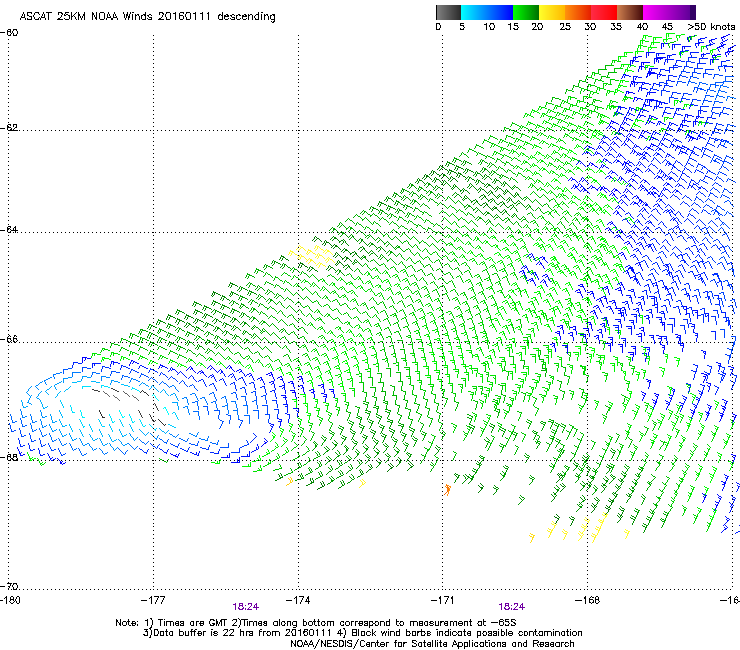The height and width of the screenshot is (650, 740).
Task: Click the green 15-20 knots color band
Action: [526, 12]
